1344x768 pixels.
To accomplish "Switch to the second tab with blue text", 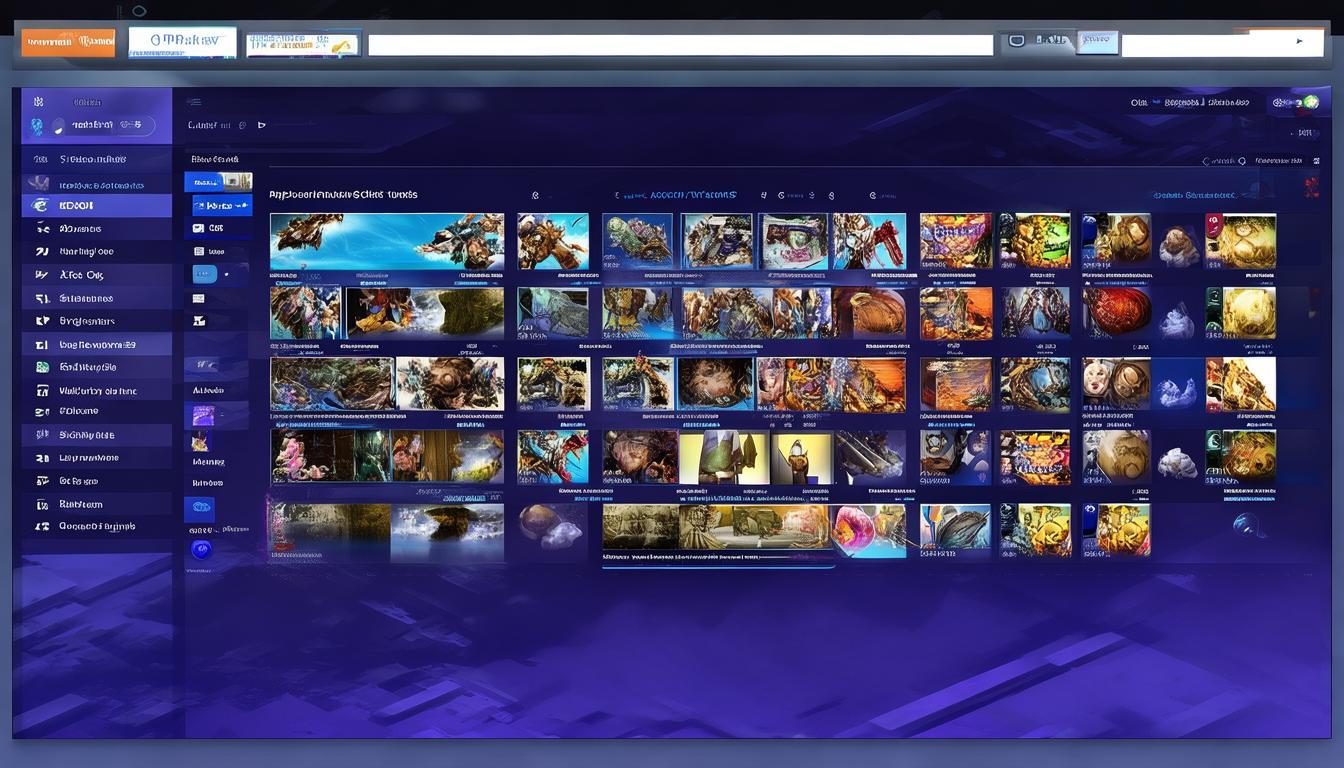I will (183, 42).
